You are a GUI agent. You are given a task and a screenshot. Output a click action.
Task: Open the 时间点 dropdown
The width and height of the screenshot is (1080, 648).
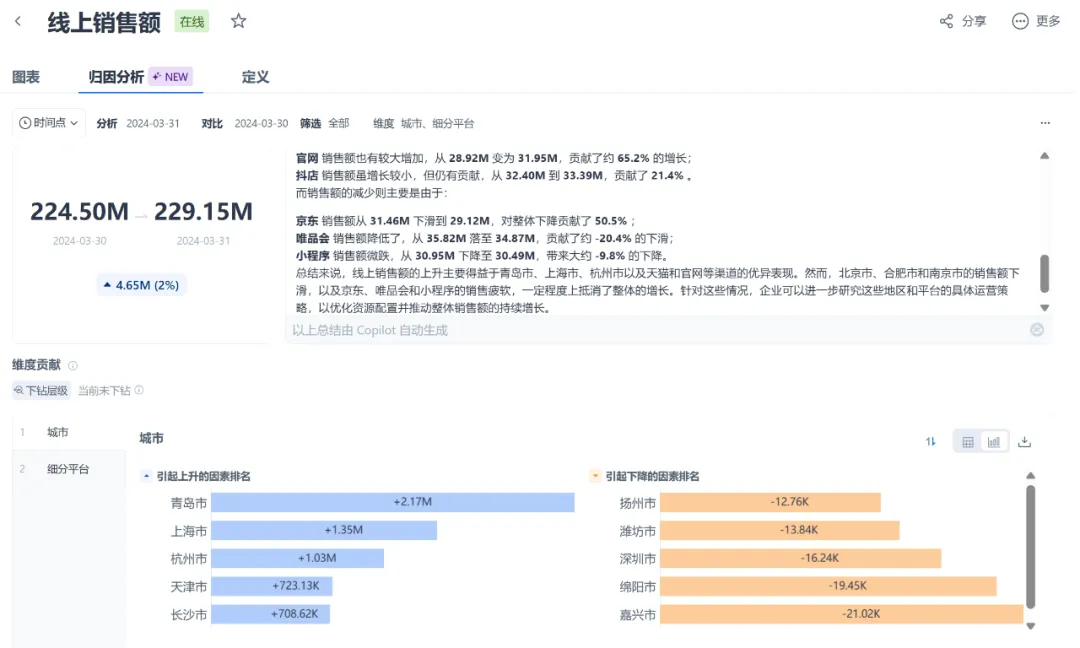(x=47, y=122)
